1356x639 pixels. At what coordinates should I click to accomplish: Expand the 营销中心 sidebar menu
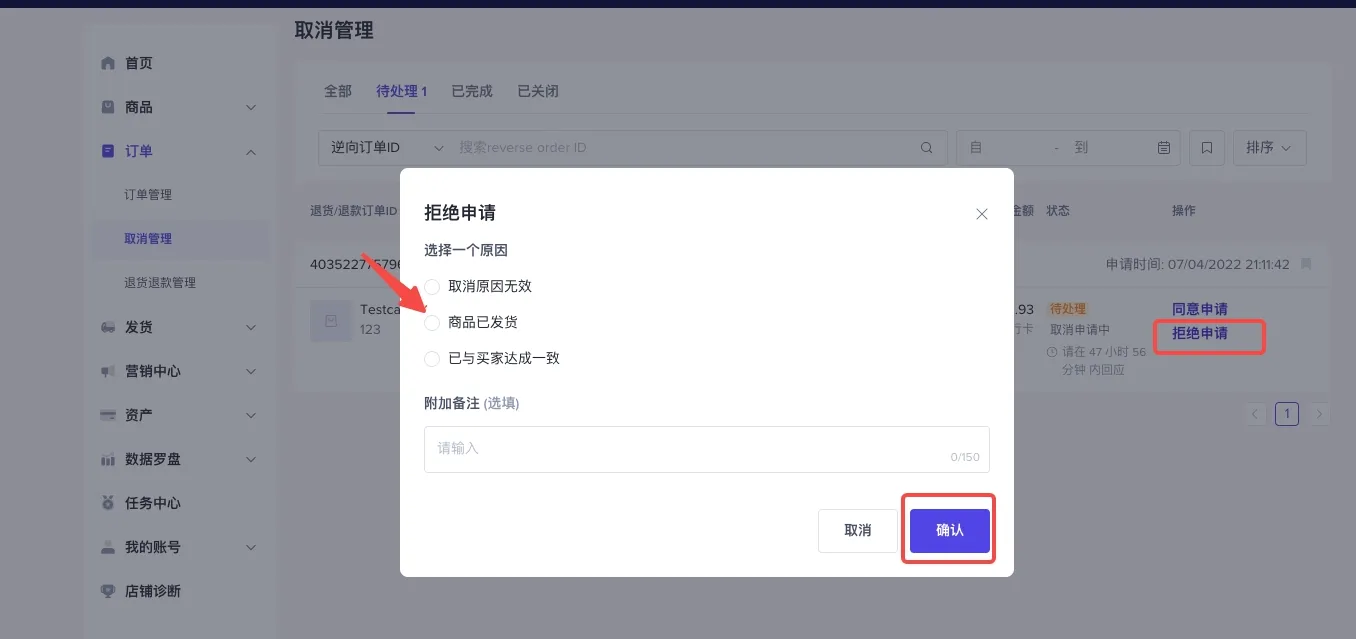click(251, 371)
